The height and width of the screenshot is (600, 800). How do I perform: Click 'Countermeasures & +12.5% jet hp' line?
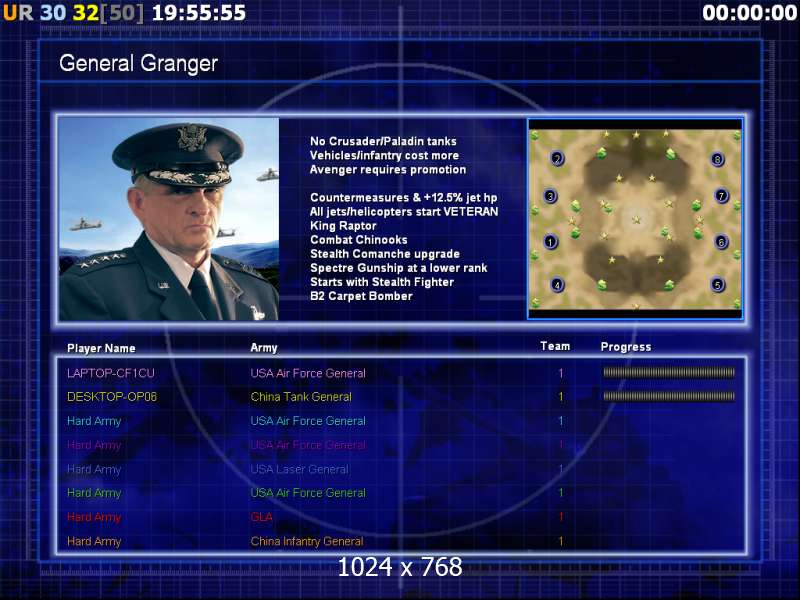[404, 197]
